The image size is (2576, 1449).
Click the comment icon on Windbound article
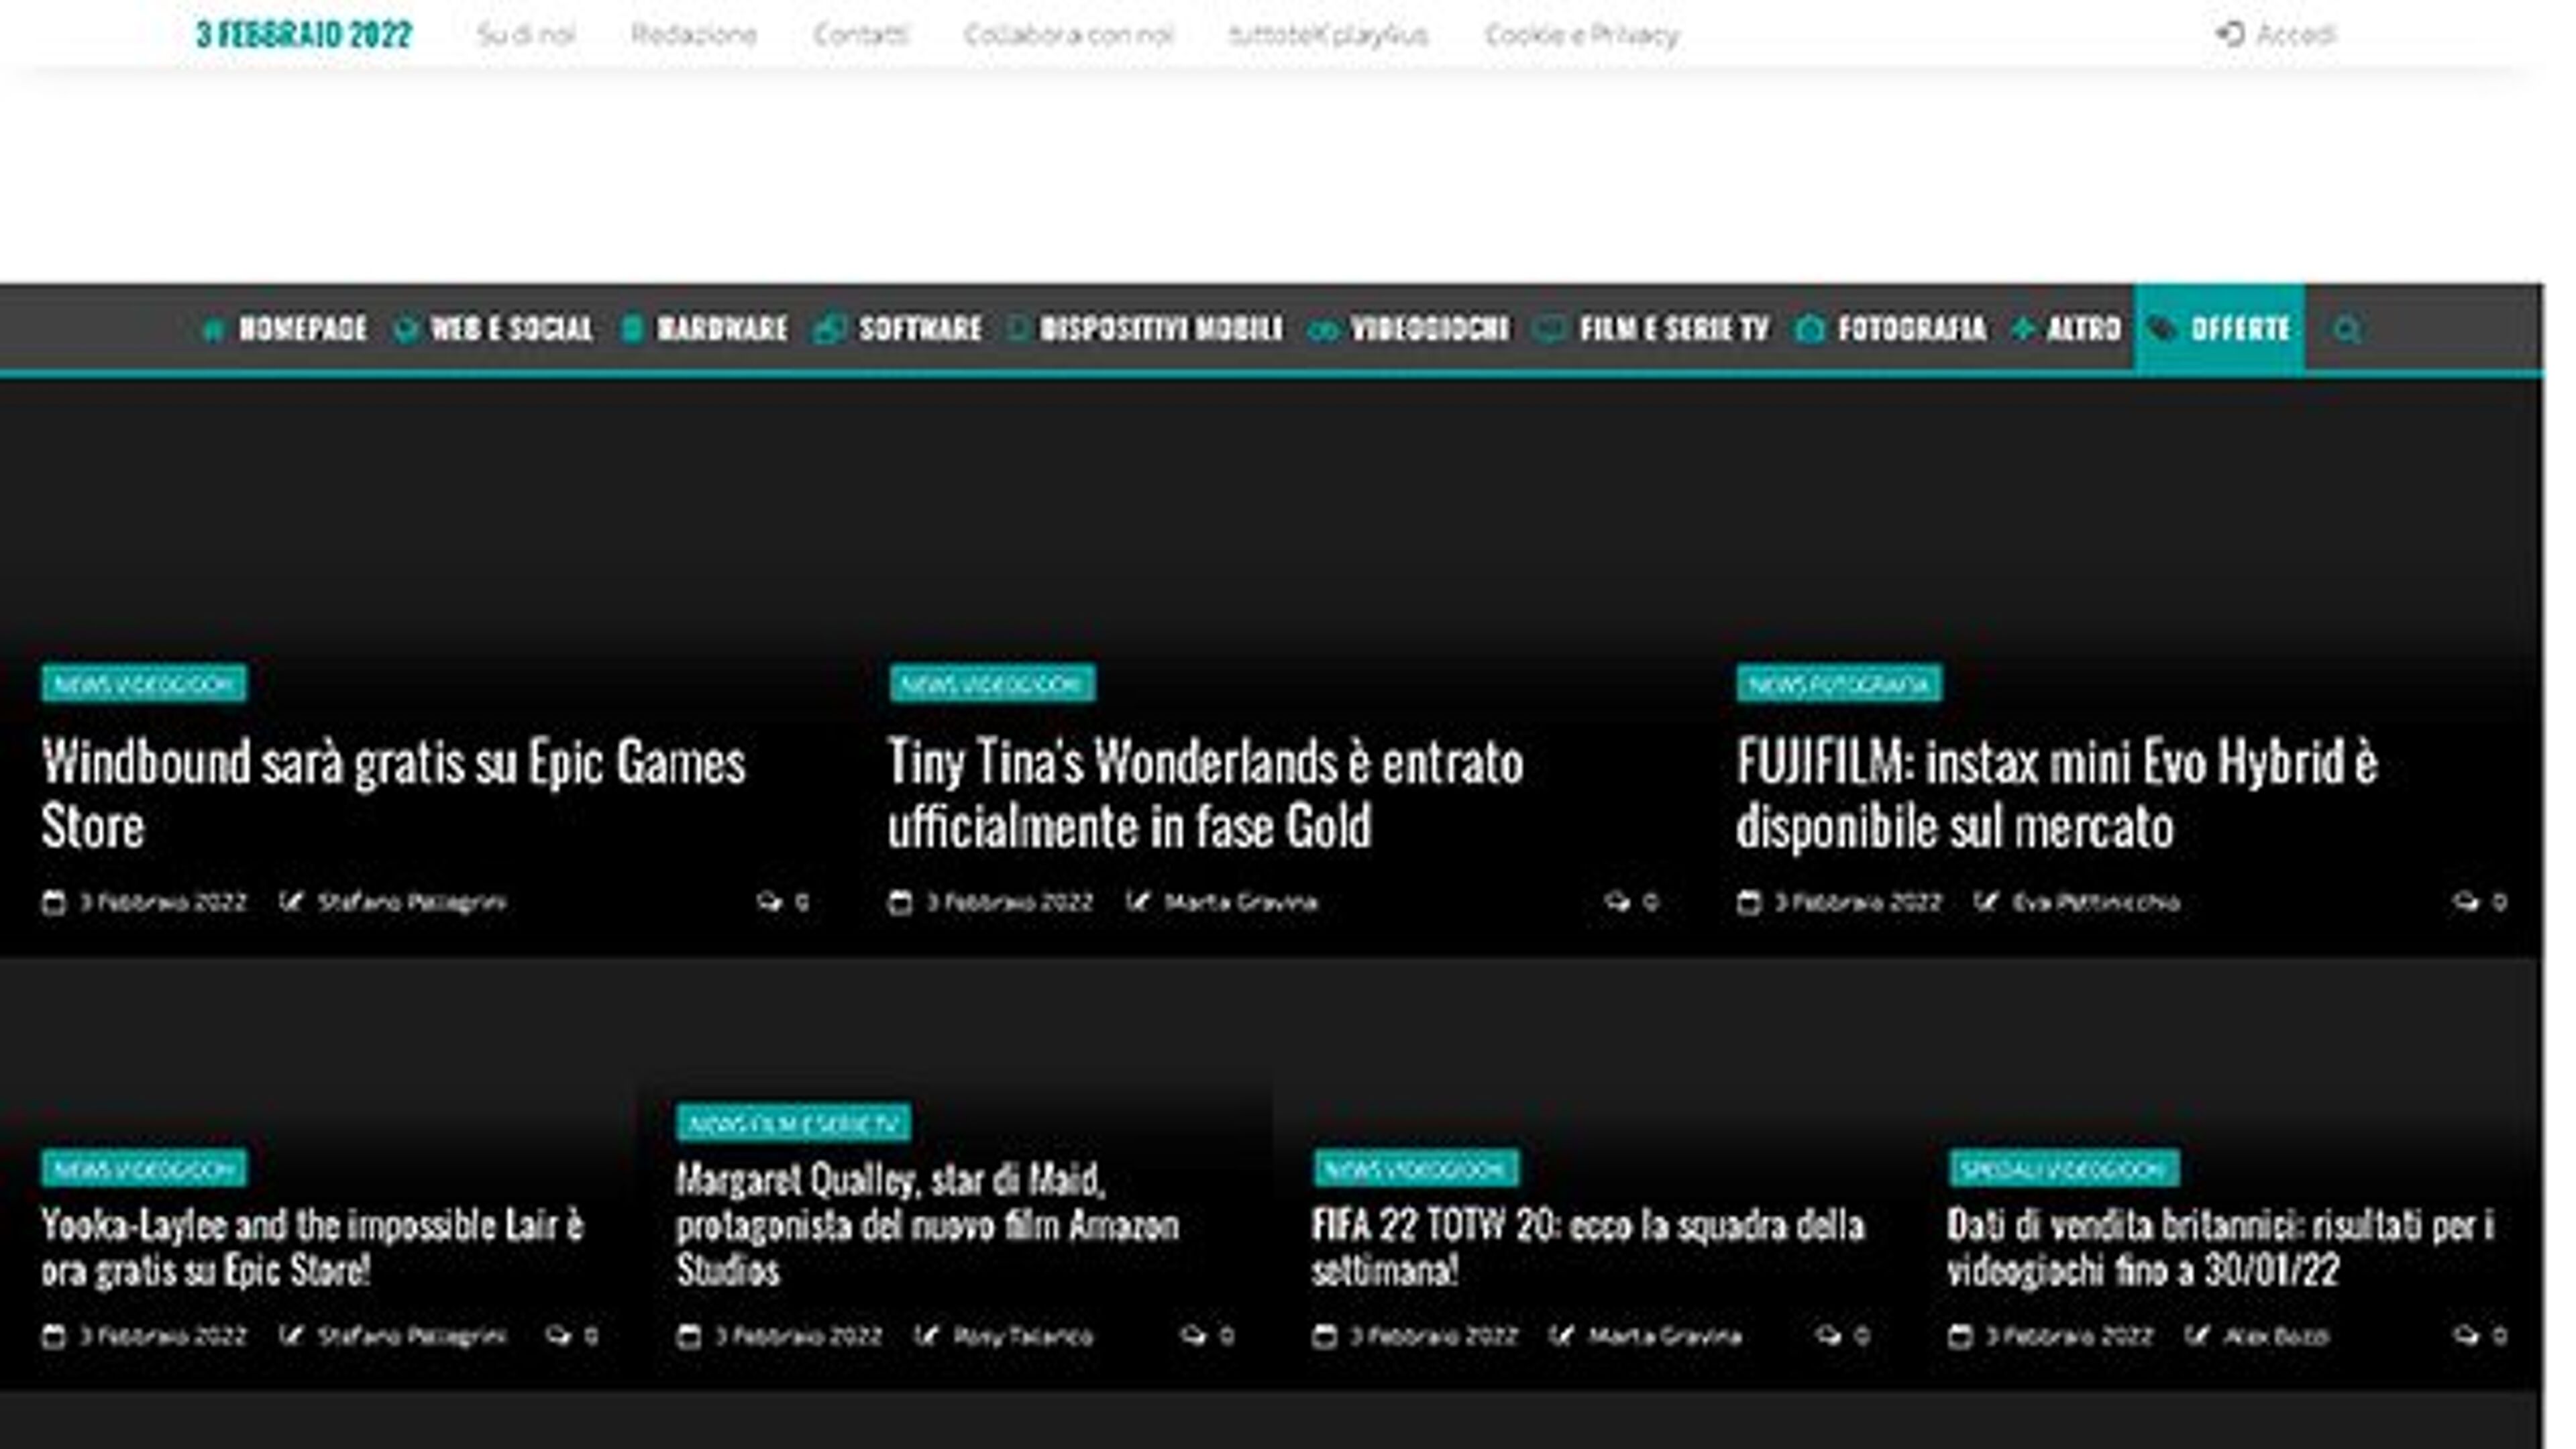768,902
